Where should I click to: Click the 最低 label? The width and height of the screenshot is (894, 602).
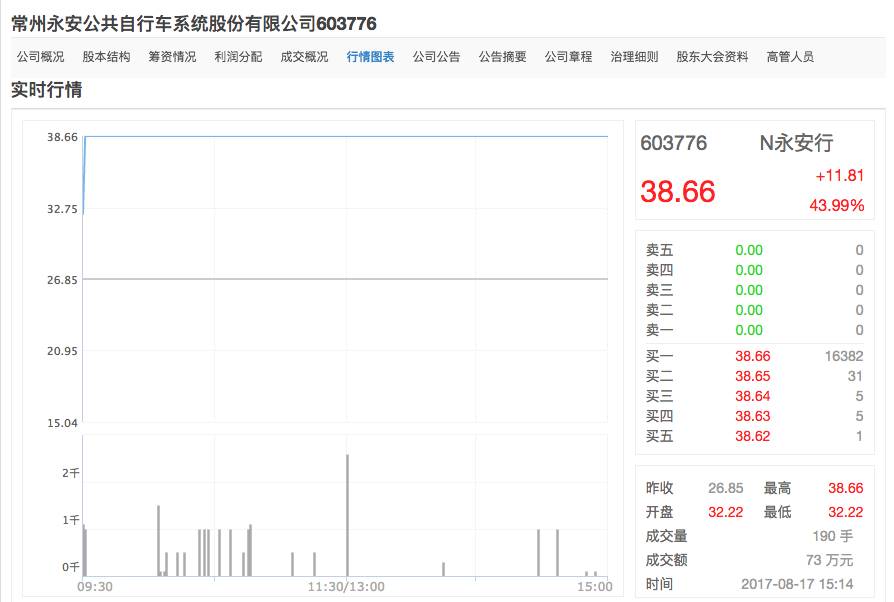pyautogui.click(x=778, y=512)
